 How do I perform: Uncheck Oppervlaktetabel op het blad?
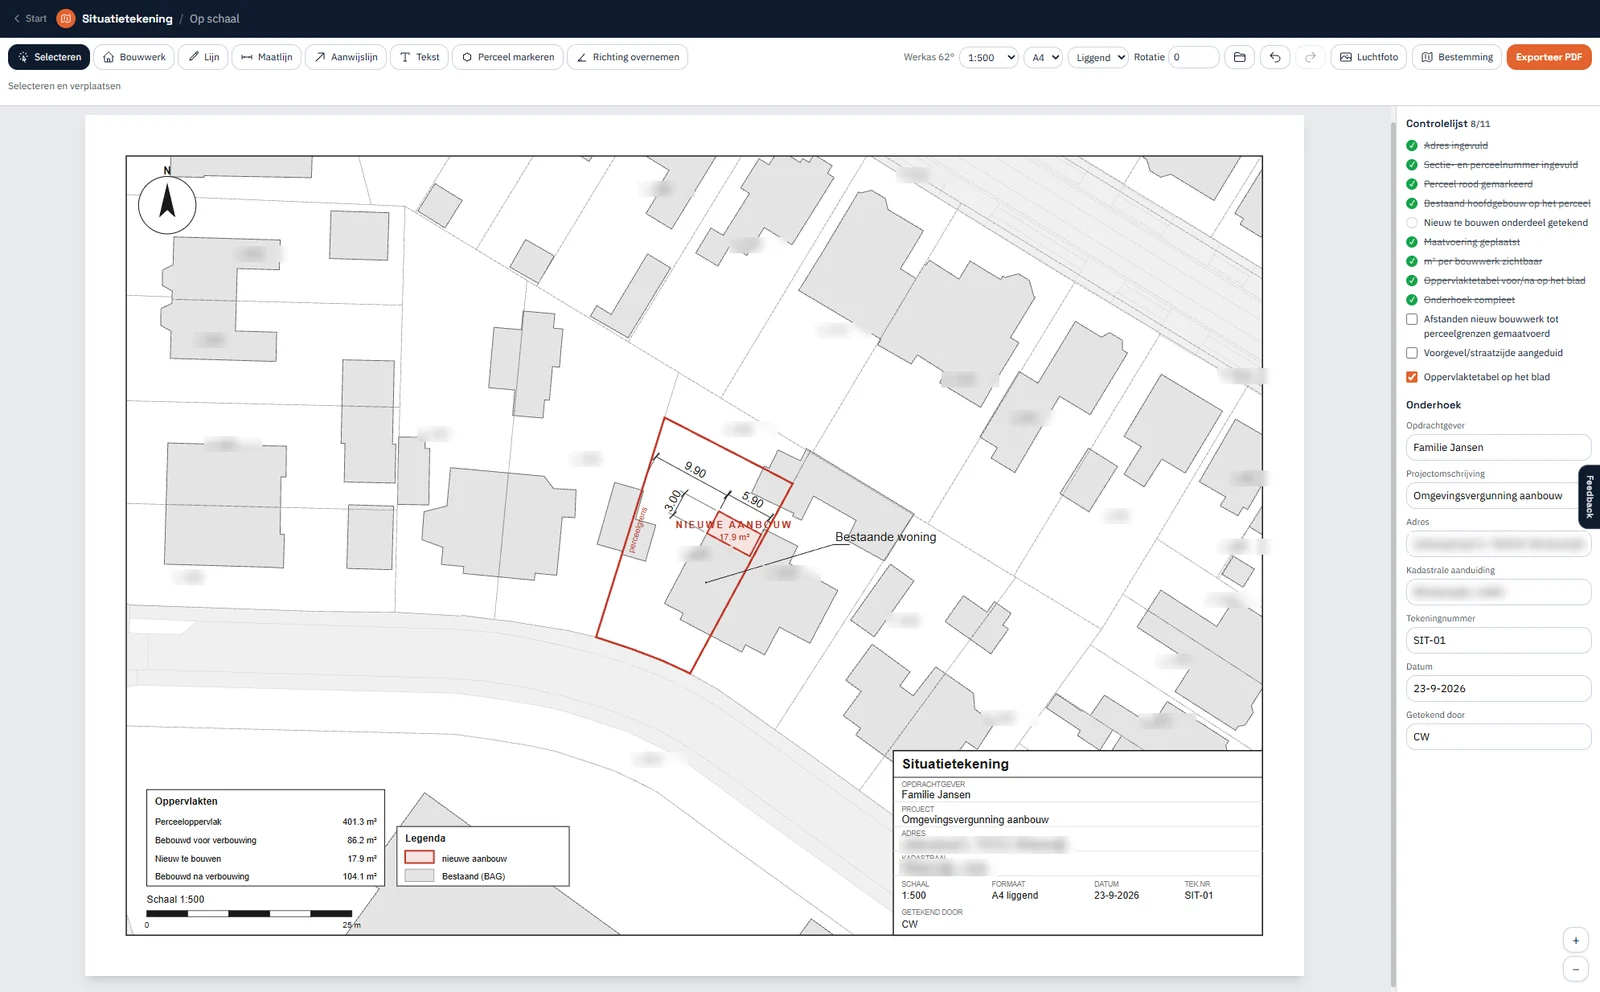pos(1412,377)
